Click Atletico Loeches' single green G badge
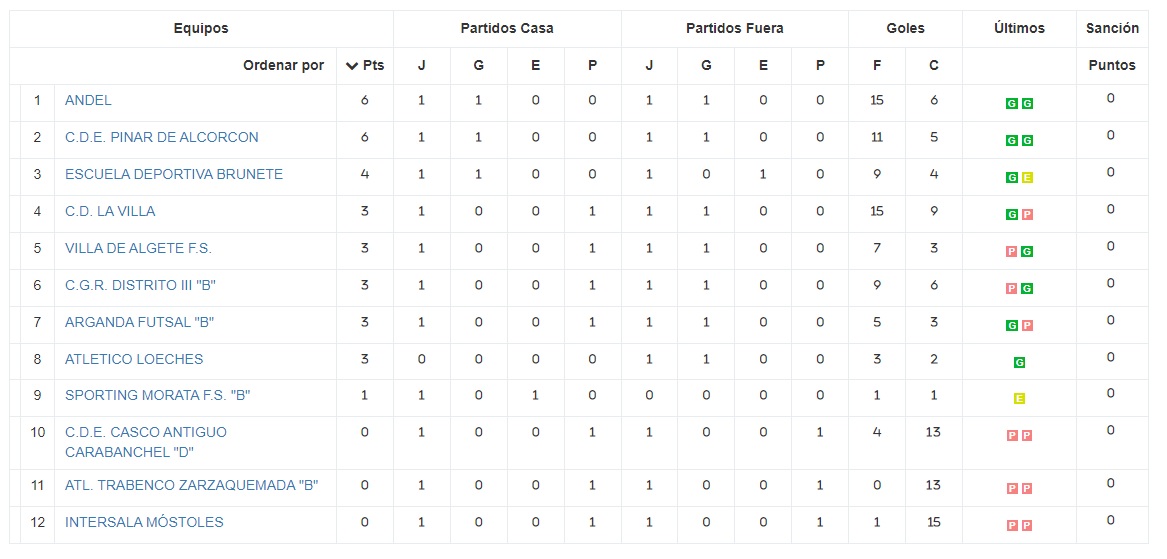Viewport: 1167px width, 559px height. (1019, 362)
